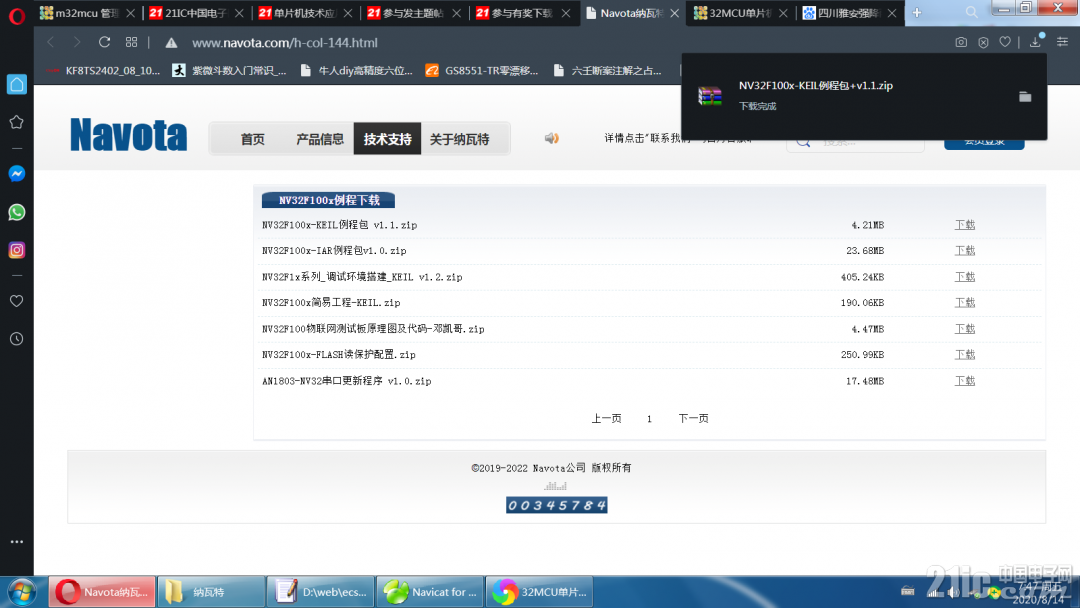This screenshot has height=608, width=1080.
Task: Open personal news heart in sidebar
Action: [x=17, y=301]
